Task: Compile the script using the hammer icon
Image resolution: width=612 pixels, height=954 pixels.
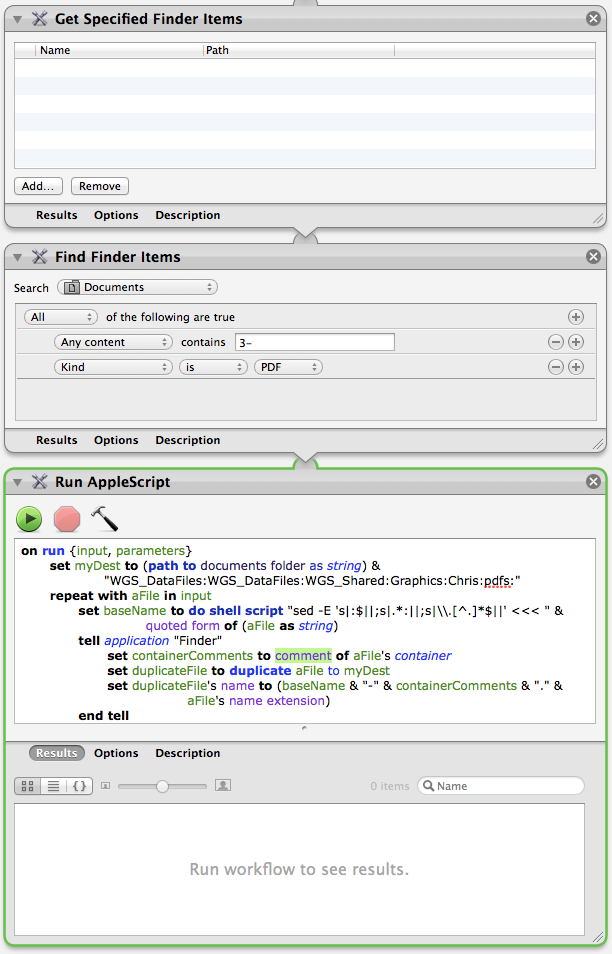Action: pyautogui.click(x=104, y=519)
